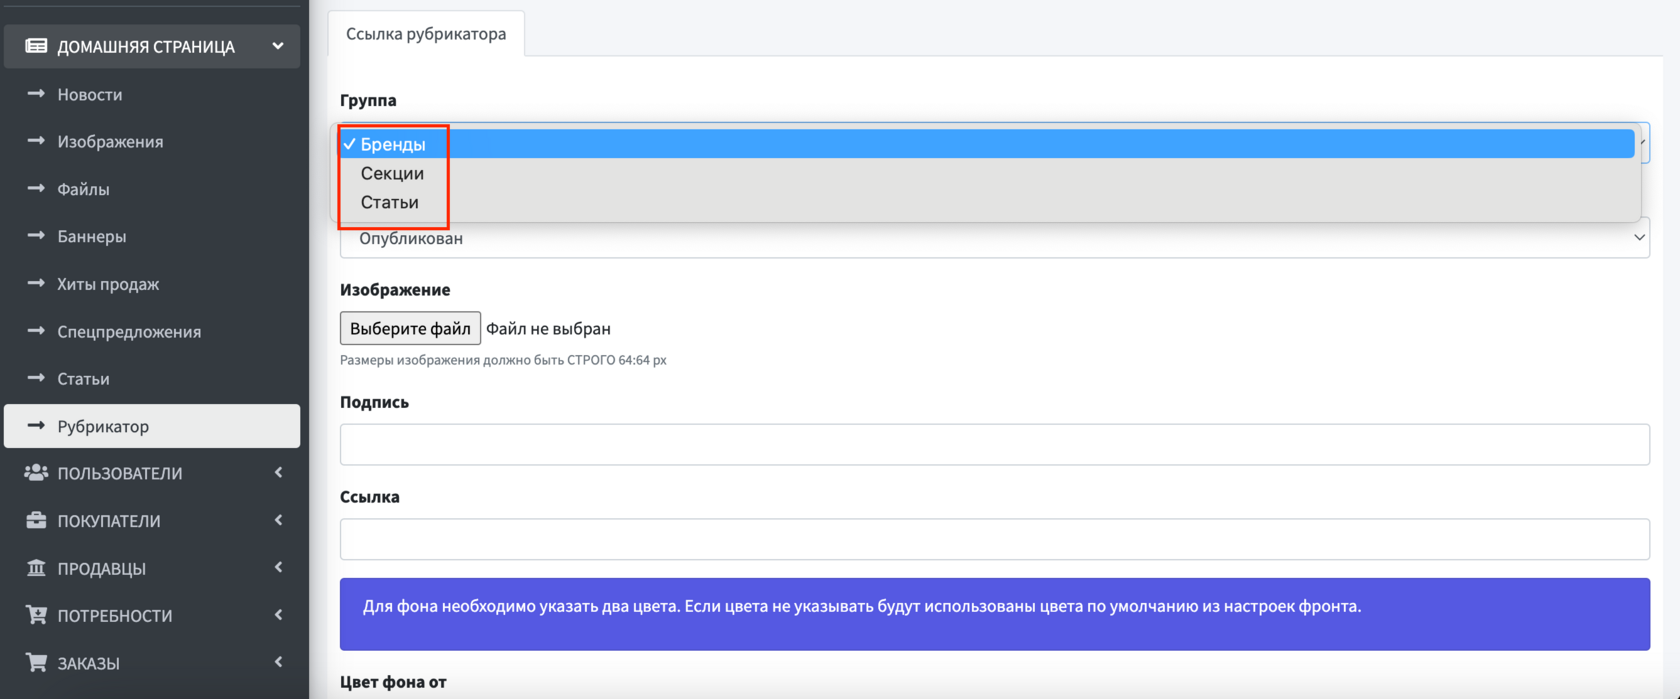Choose Секции from the Группа dropdown
This screenshot has width=1680, height=699.
[x=392, y=173]
